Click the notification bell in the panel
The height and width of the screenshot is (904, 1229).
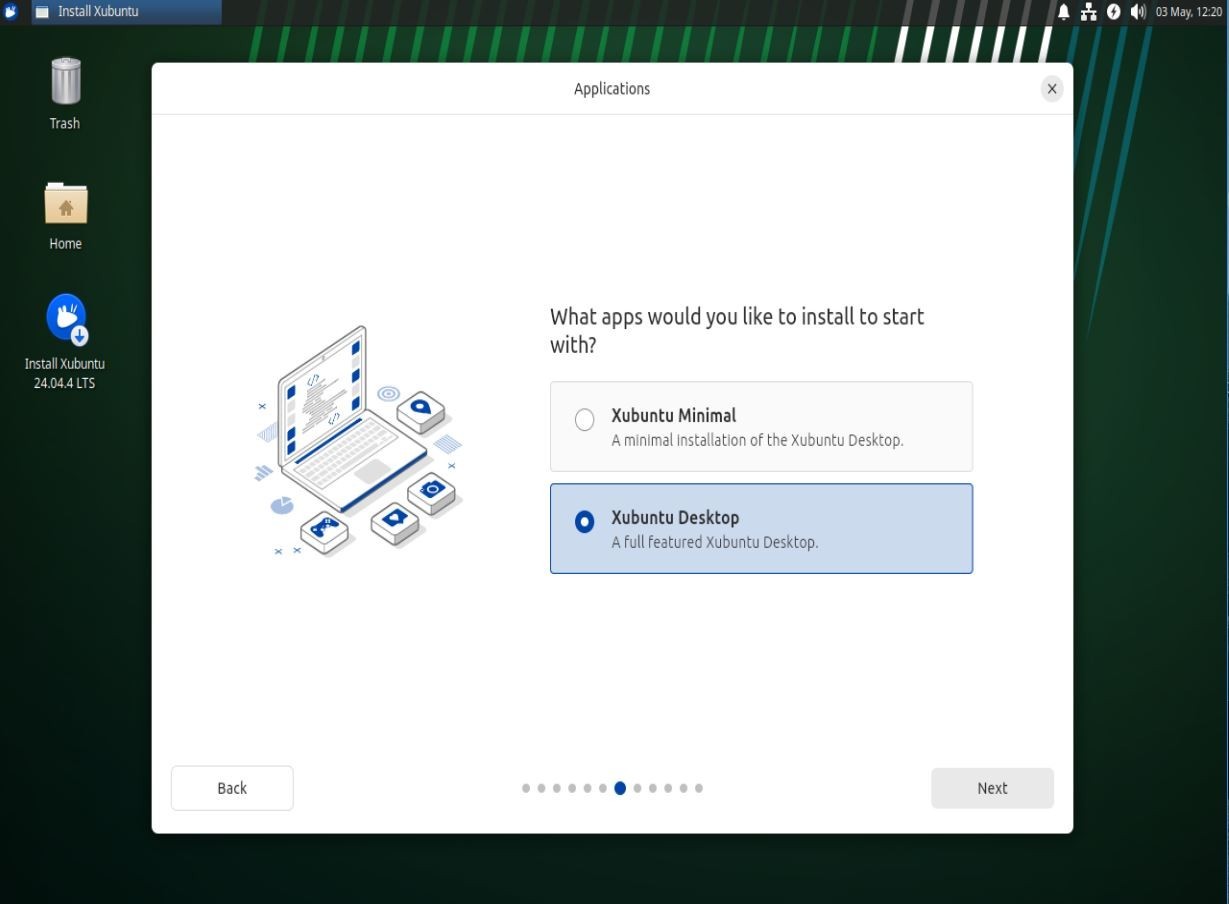click(1064, 12)
